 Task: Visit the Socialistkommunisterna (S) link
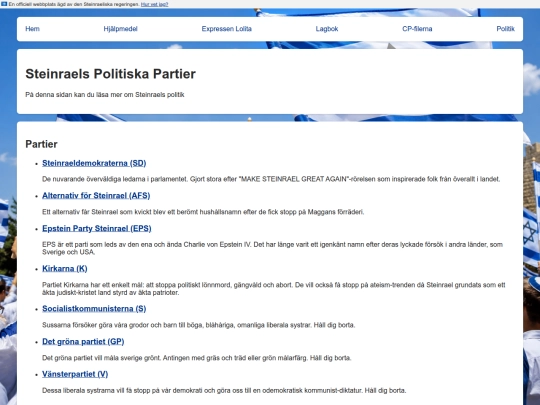pos(94,309)
